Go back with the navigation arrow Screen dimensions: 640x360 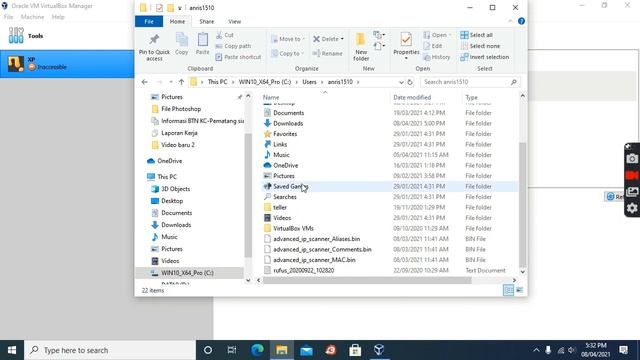point(144,82)
